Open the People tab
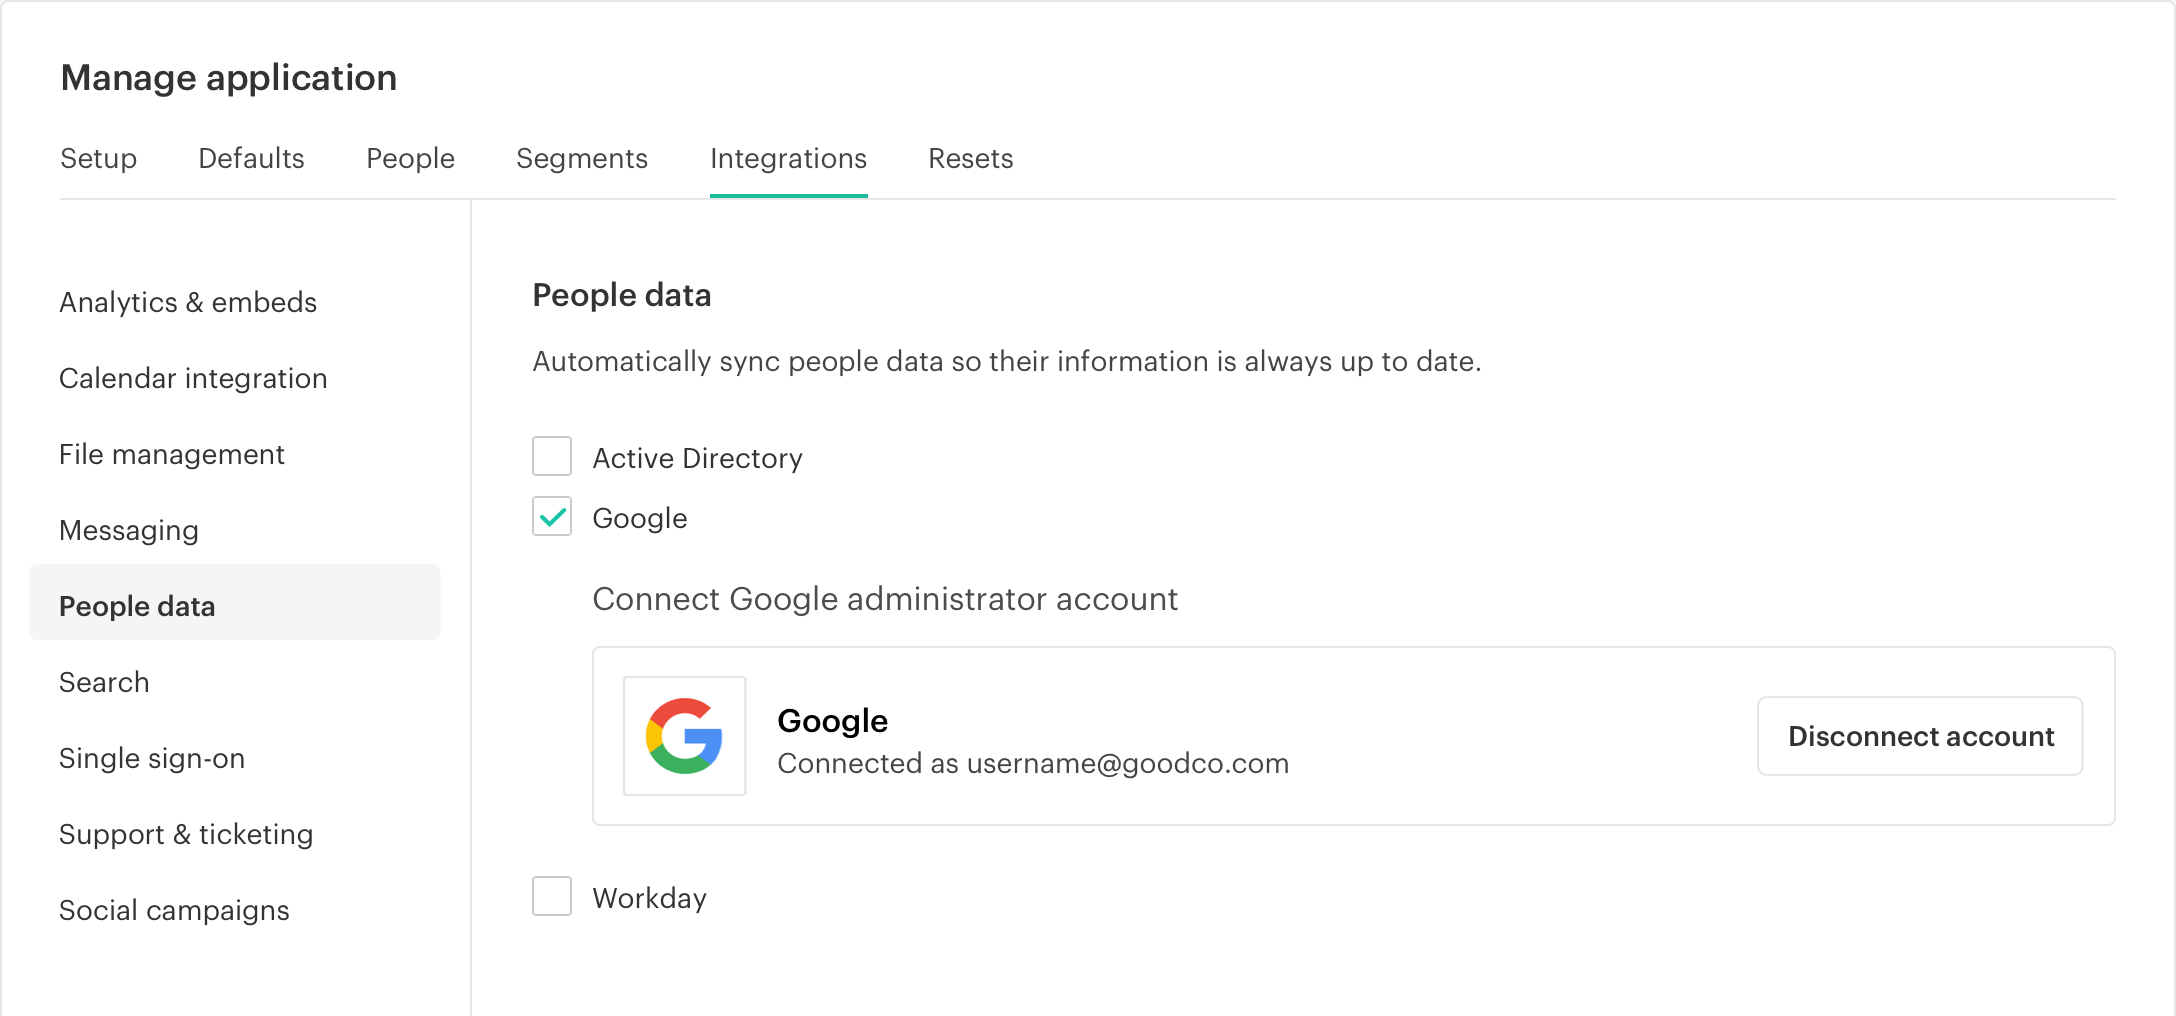This screenshot has width=2176, height=1016. [410, 158]
